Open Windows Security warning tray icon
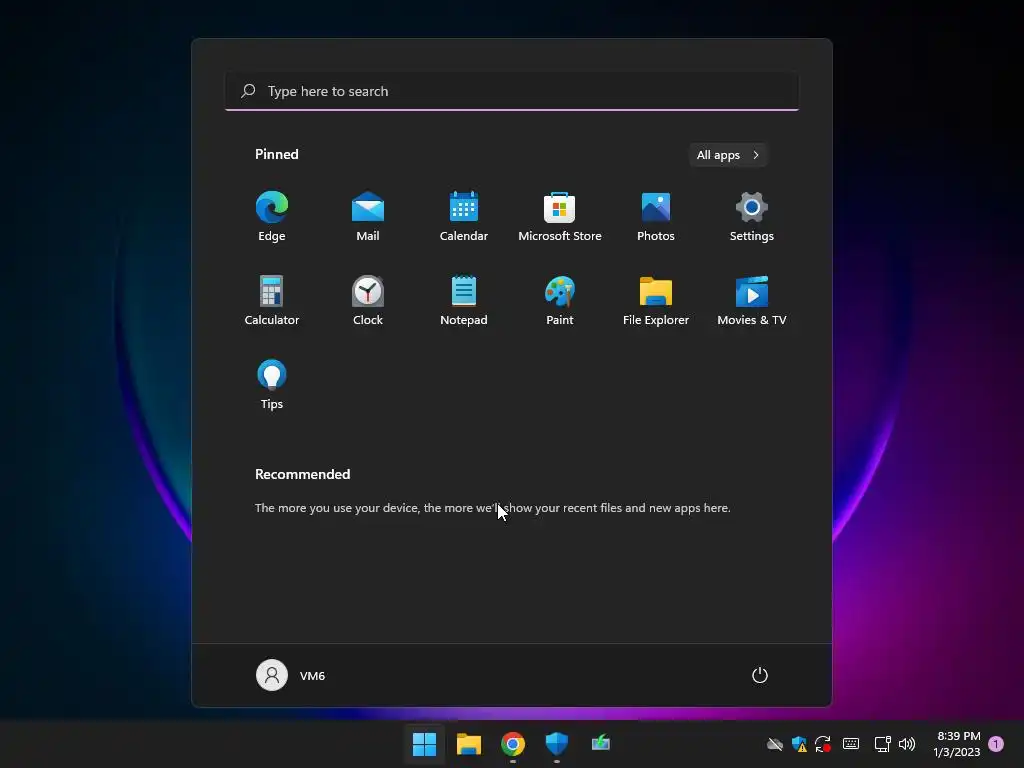1024x768 pixels. (799, 744)
